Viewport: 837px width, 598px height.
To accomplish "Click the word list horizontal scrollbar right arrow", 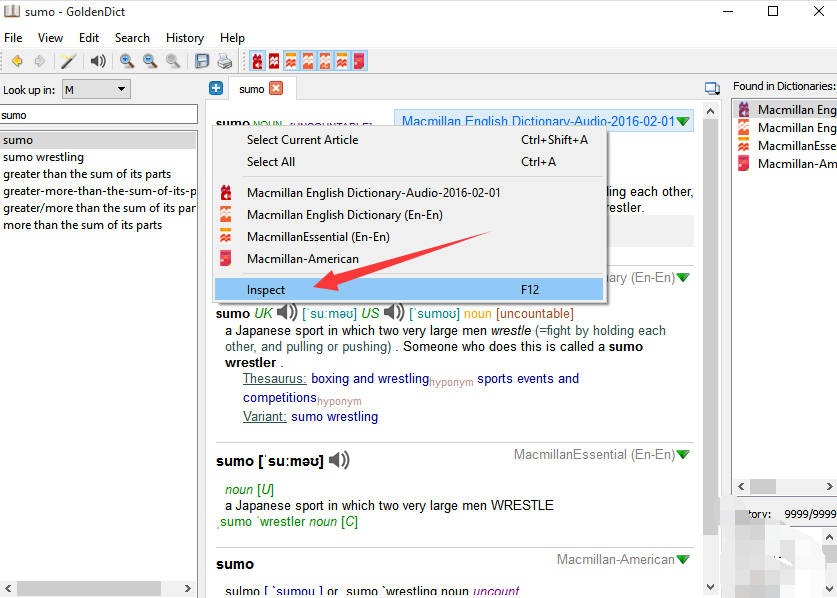I will click(x=187, y=588).
